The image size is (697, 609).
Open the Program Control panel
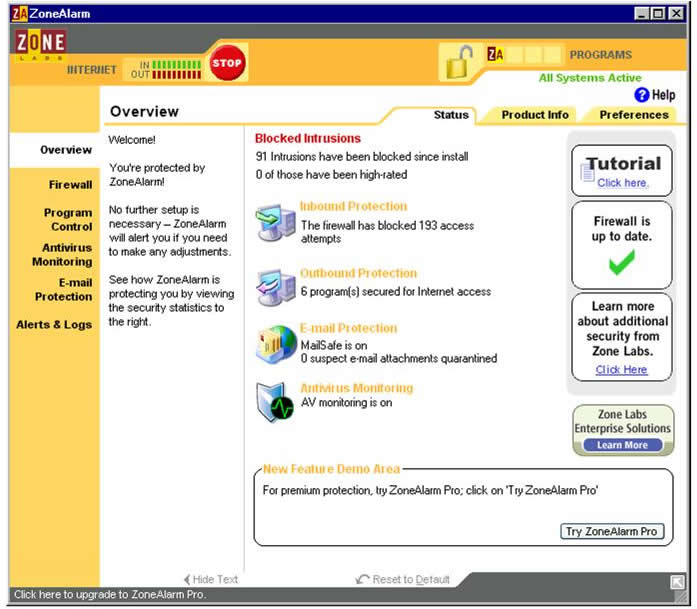click(68, 220)
